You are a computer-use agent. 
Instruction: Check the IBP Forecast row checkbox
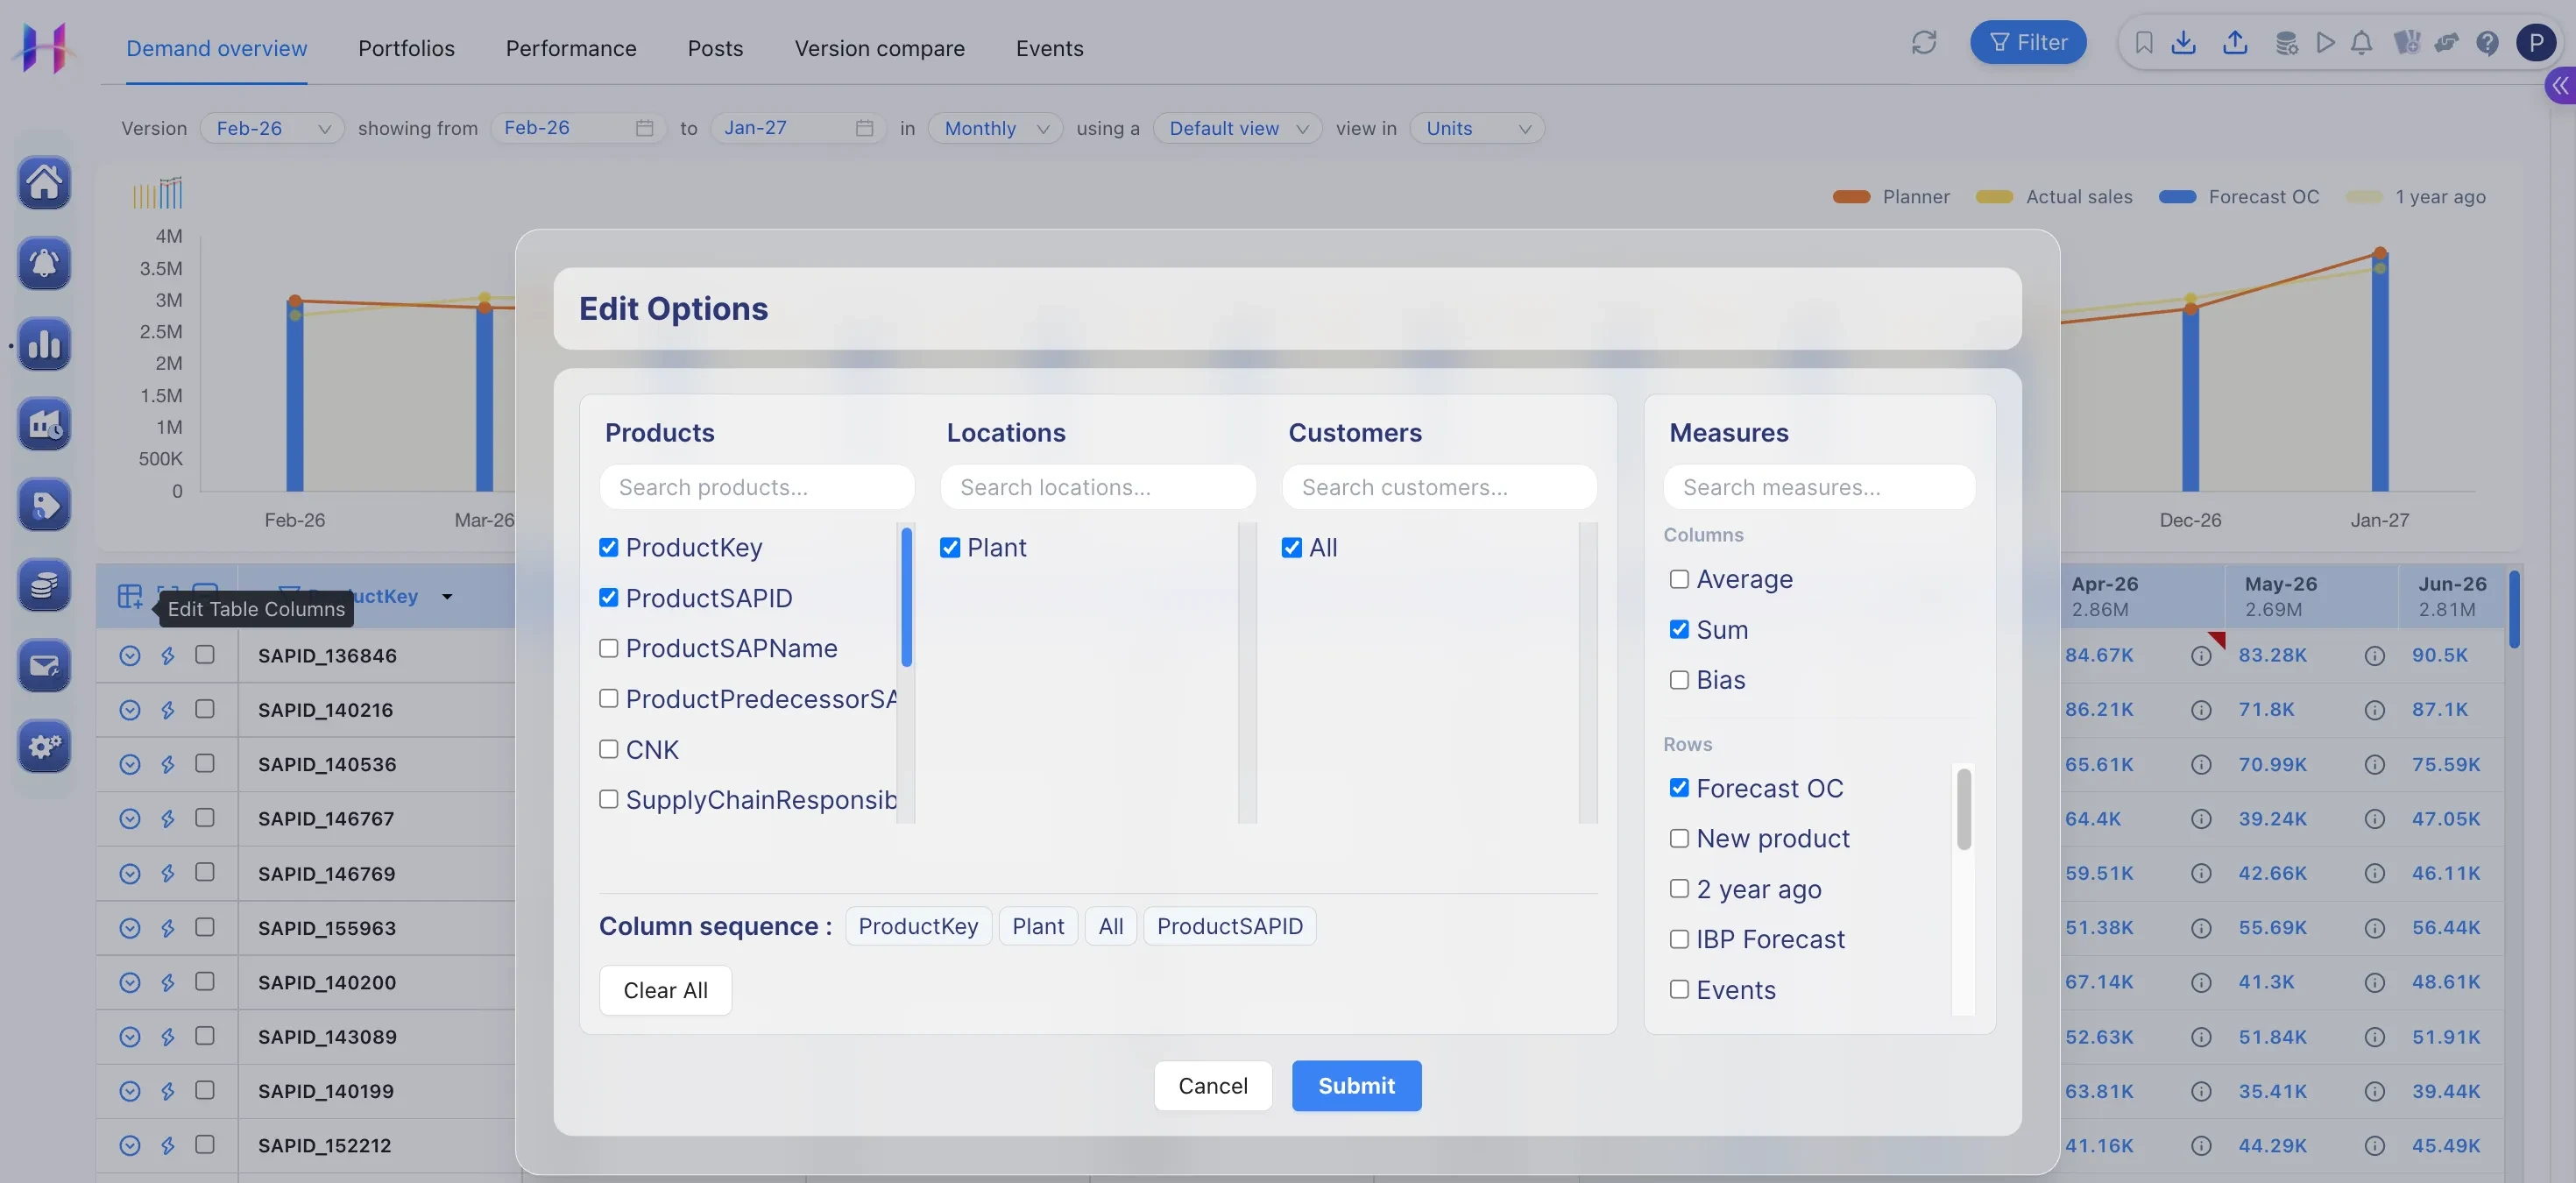point(1679,939)
